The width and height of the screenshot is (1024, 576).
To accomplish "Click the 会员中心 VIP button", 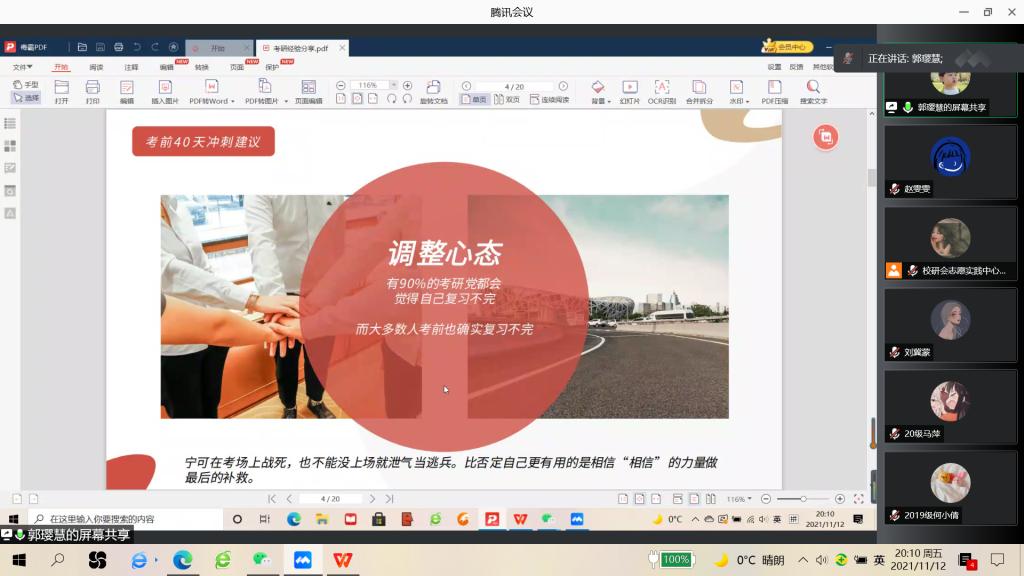I will [789, 47].
